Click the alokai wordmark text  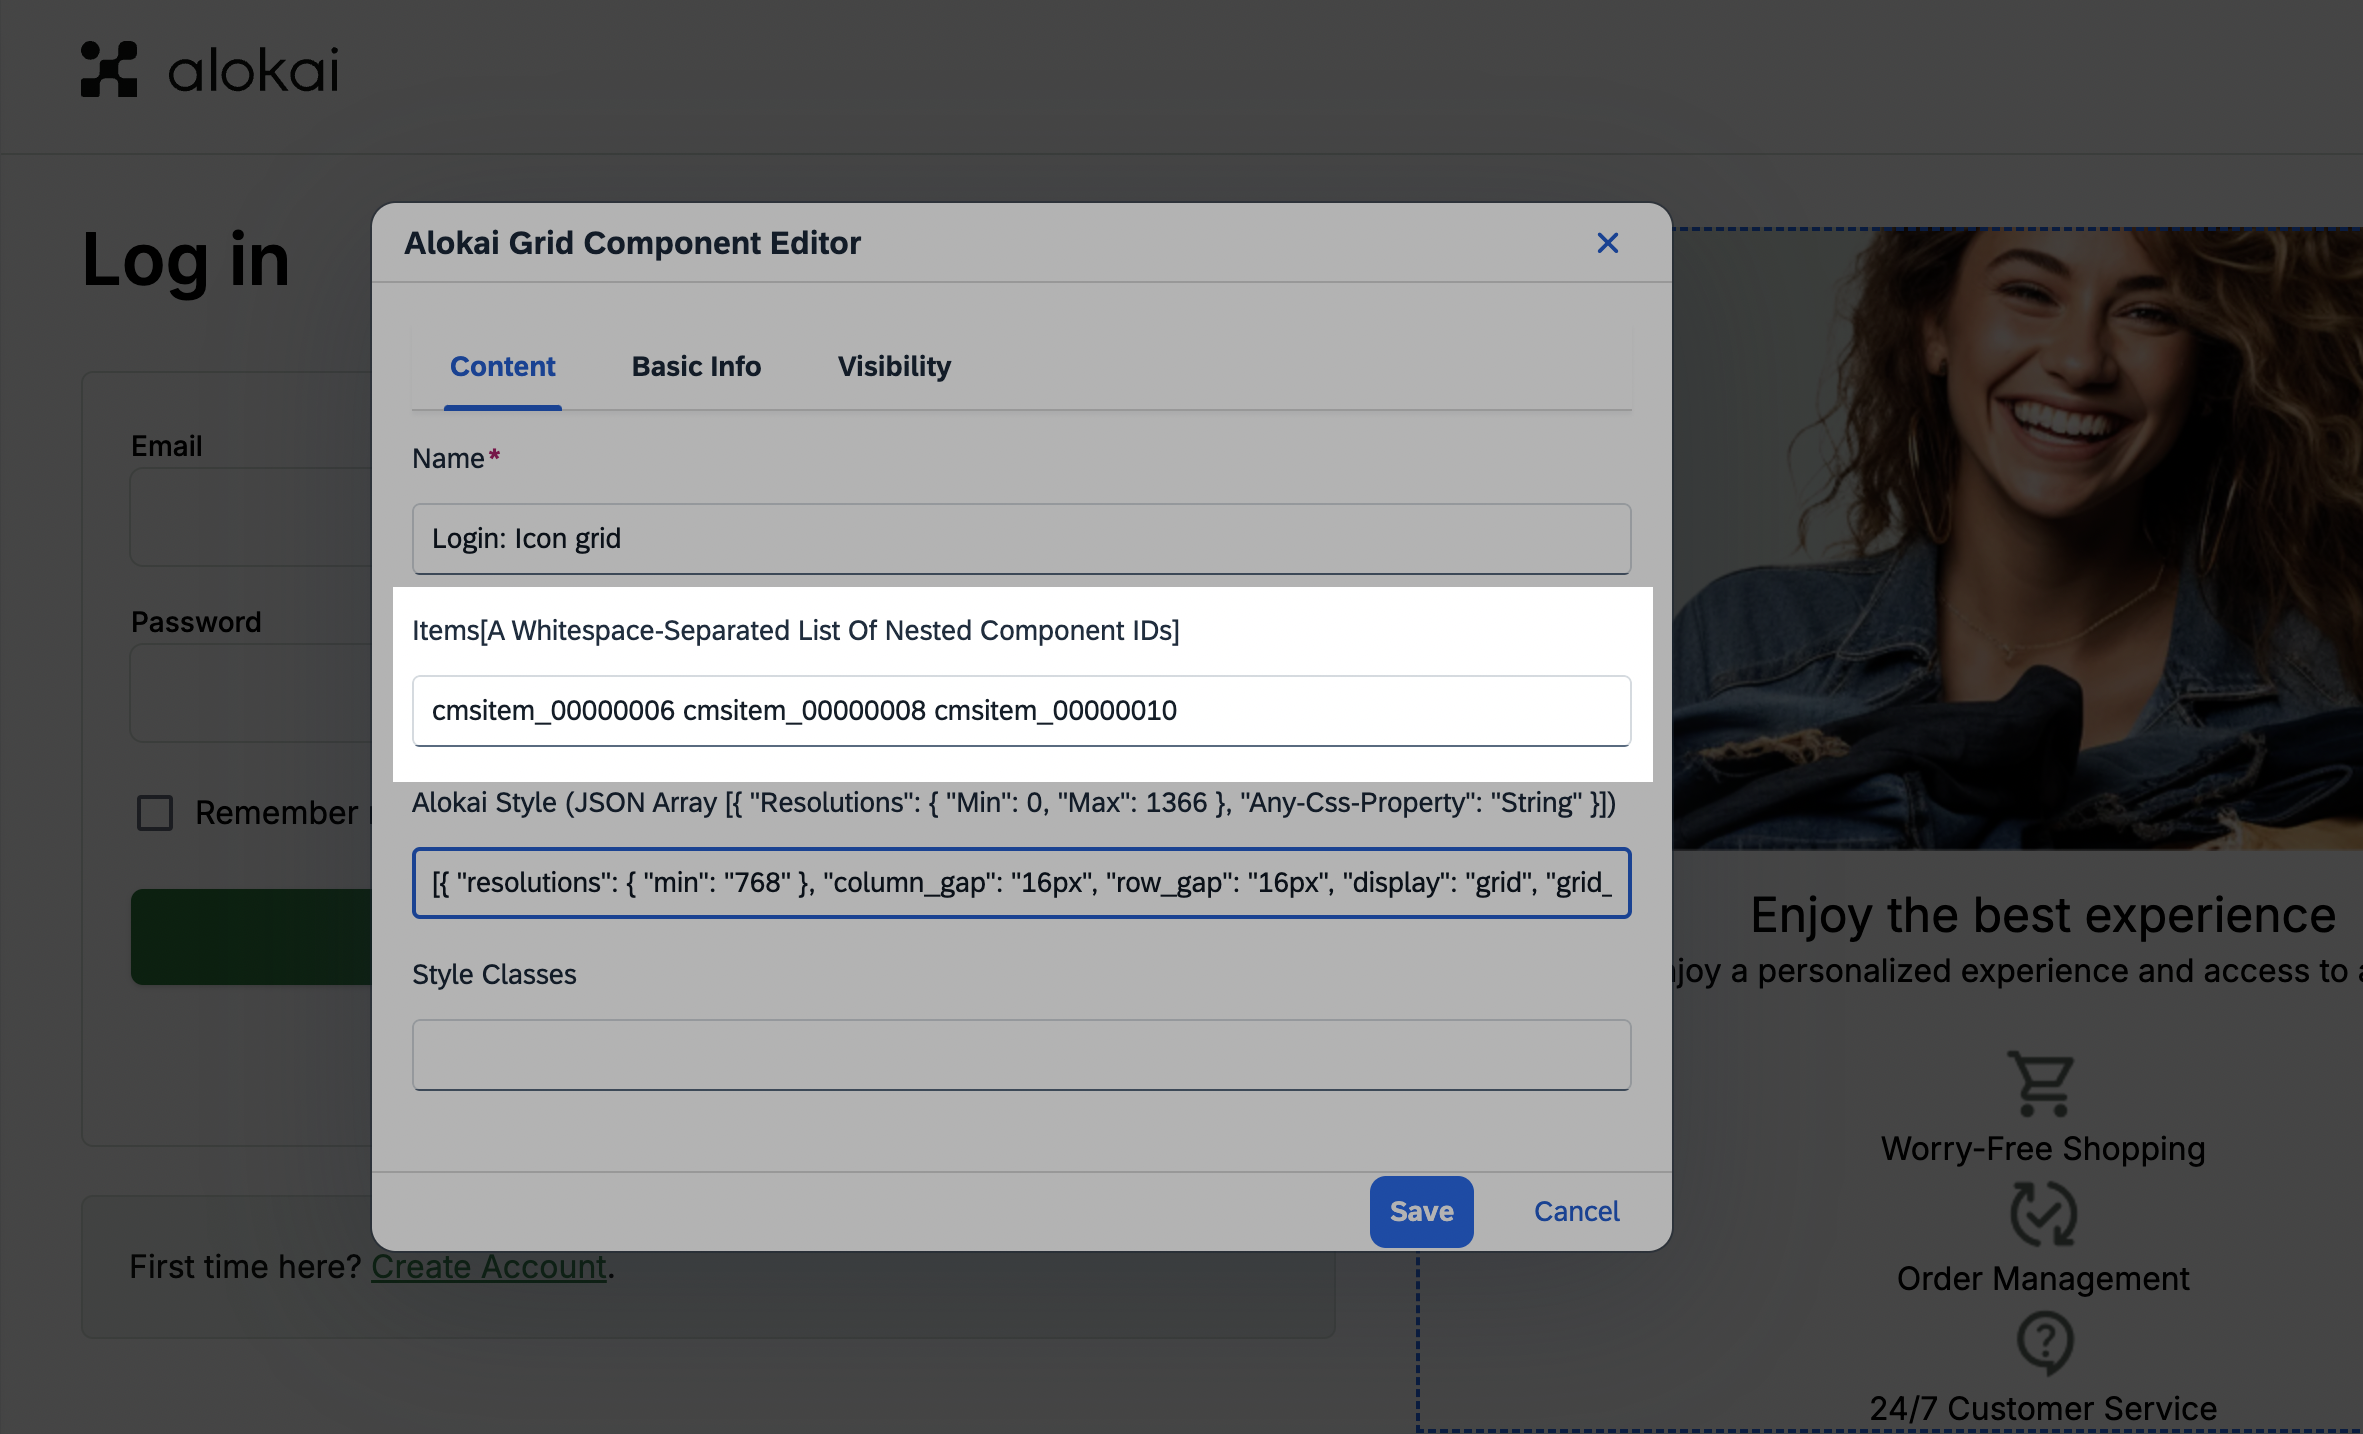(254, 70)
